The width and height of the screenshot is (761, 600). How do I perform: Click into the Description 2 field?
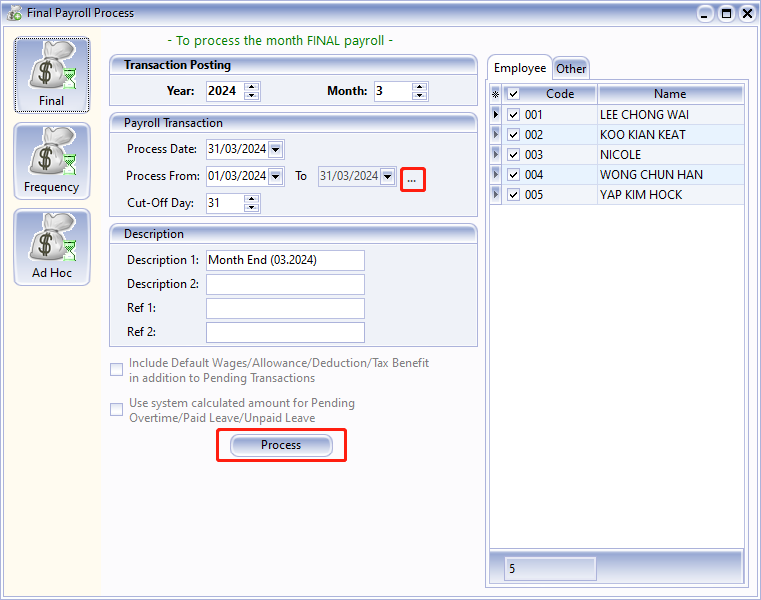click(285, 284)
